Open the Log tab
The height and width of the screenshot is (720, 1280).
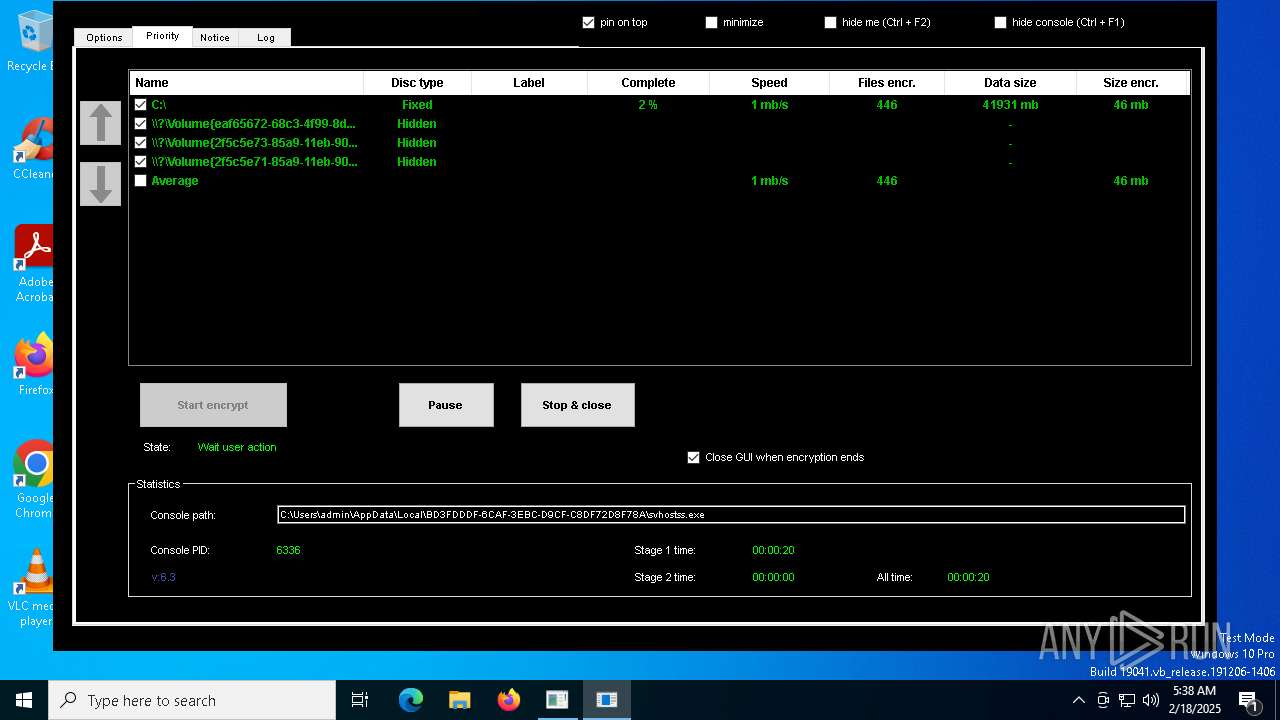[x=265, y=37]
